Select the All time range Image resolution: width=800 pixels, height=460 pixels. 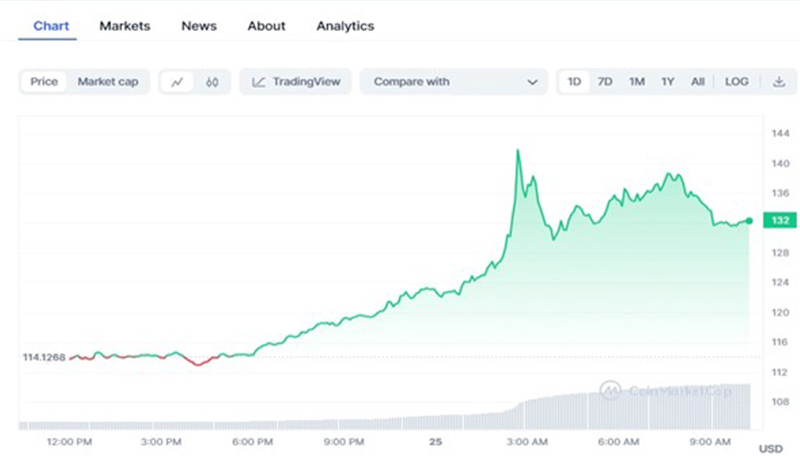pyautogui.click(x=697, y=82)
